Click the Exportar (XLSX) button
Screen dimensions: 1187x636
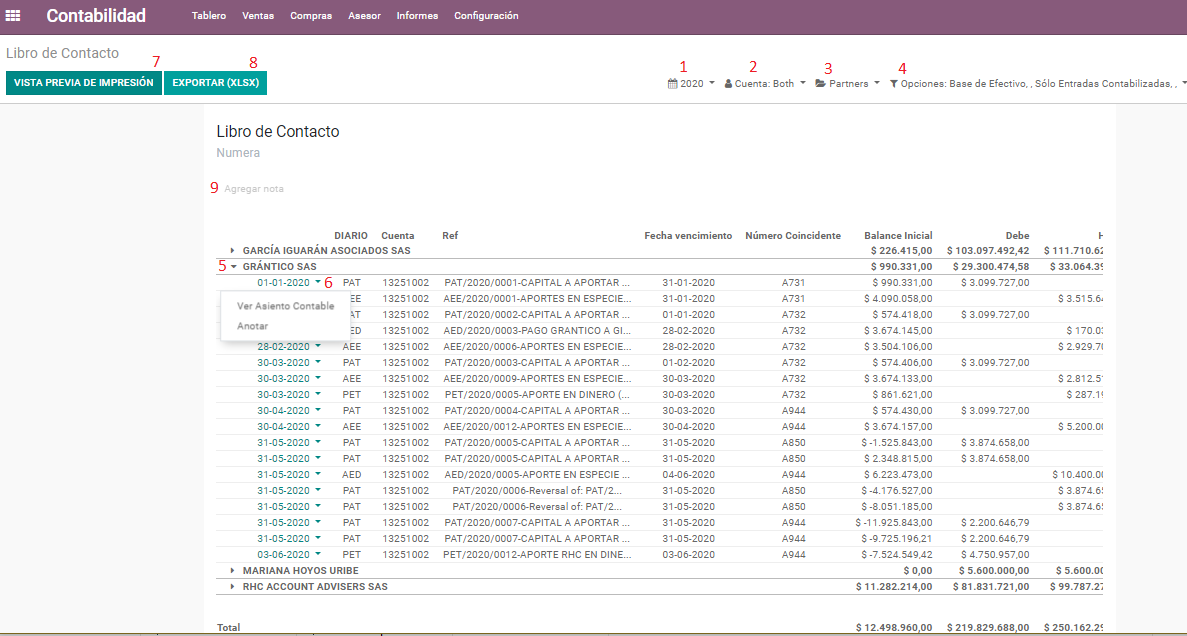(x=216, y=83)
